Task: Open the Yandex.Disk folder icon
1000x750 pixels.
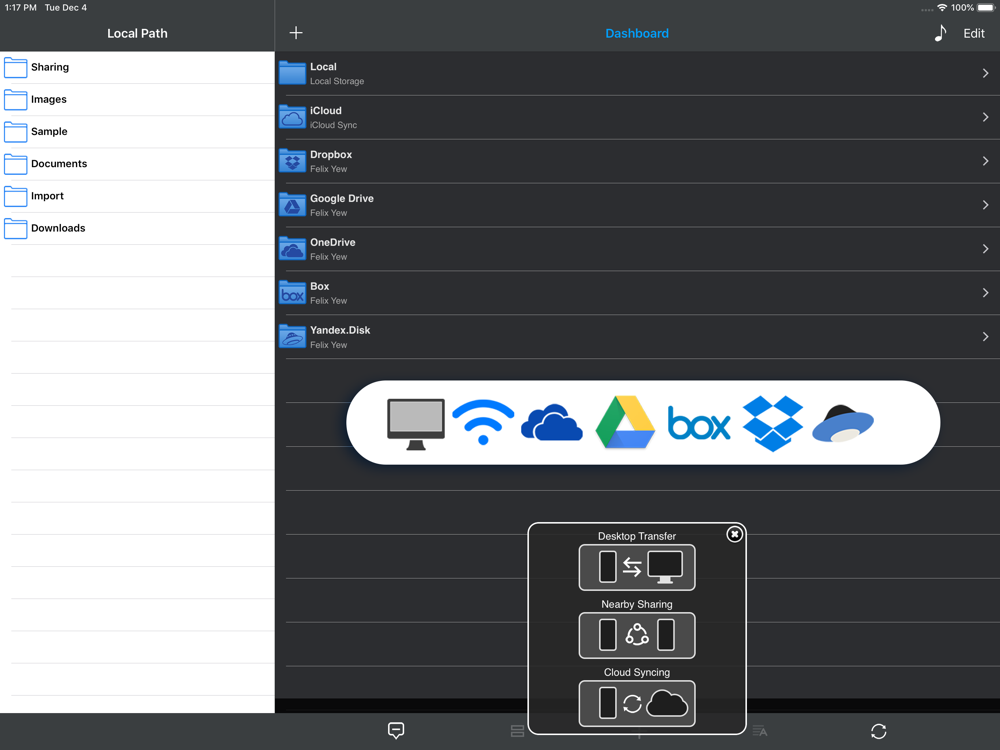Action: [x=292, y=336]
